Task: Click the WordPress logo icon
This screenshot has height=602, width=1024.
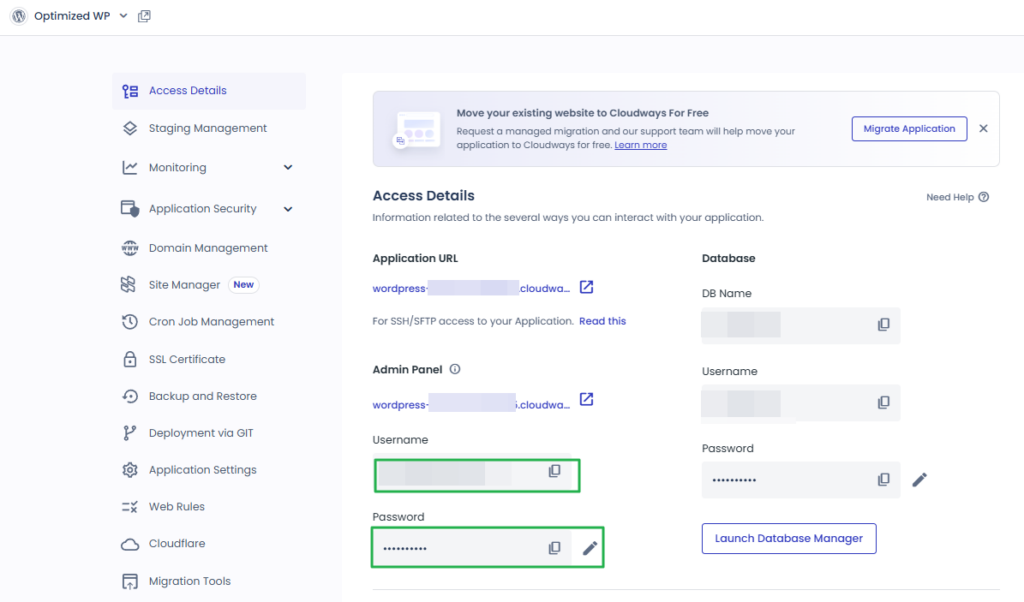Action: coord(19,16)
